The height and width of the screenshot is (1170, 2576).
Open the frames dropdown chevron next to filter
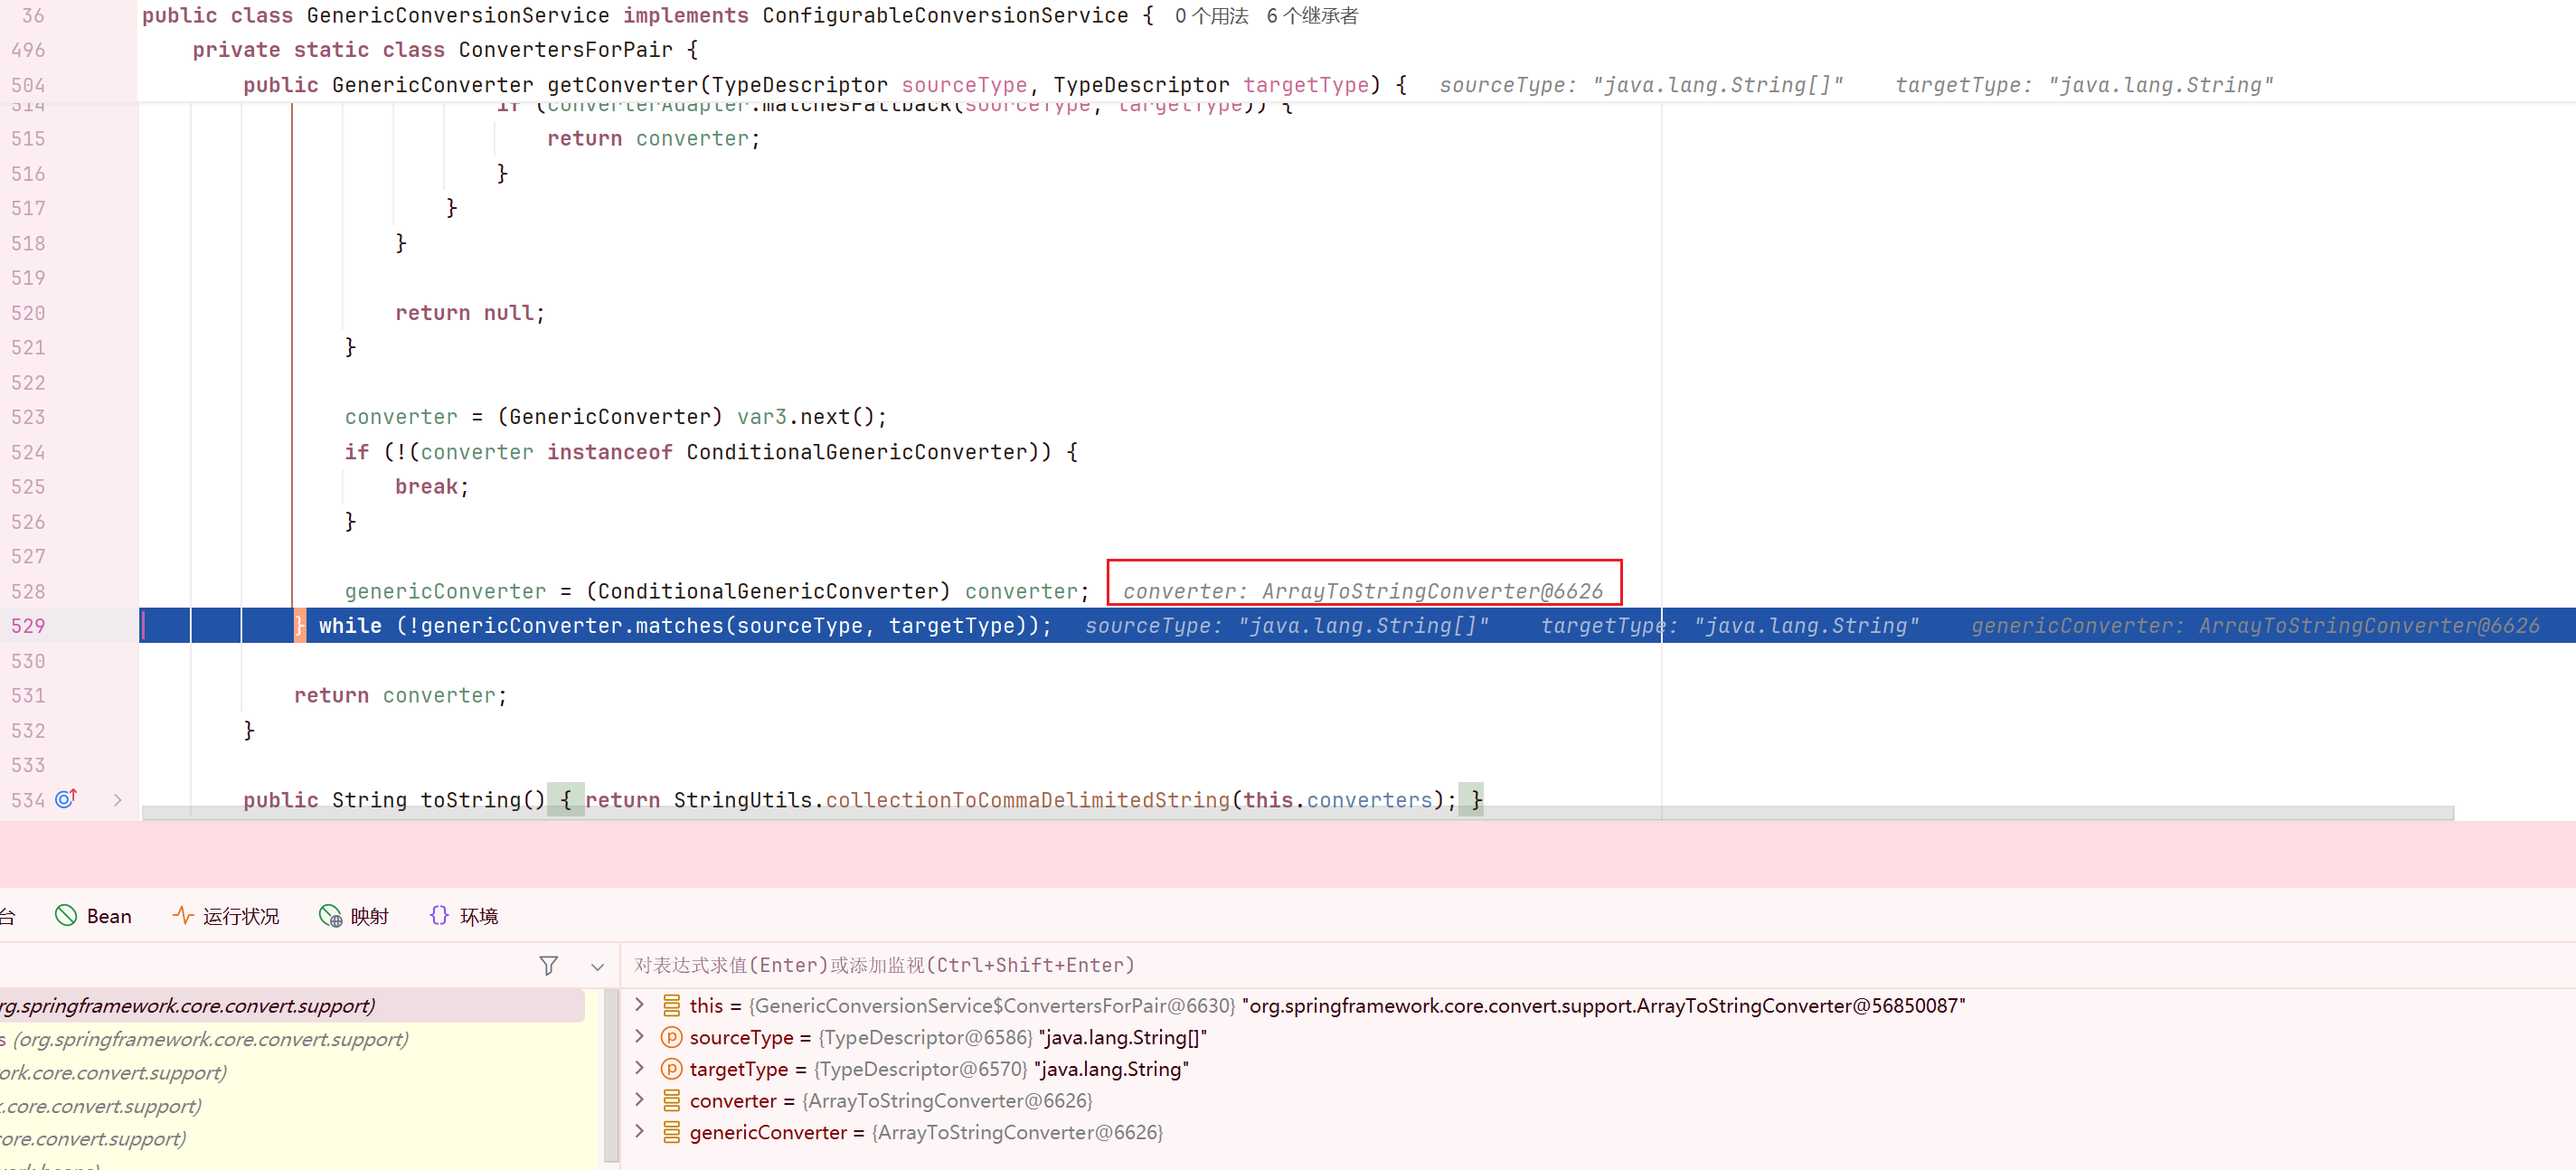pyautogui.click(x=597, y=967)
